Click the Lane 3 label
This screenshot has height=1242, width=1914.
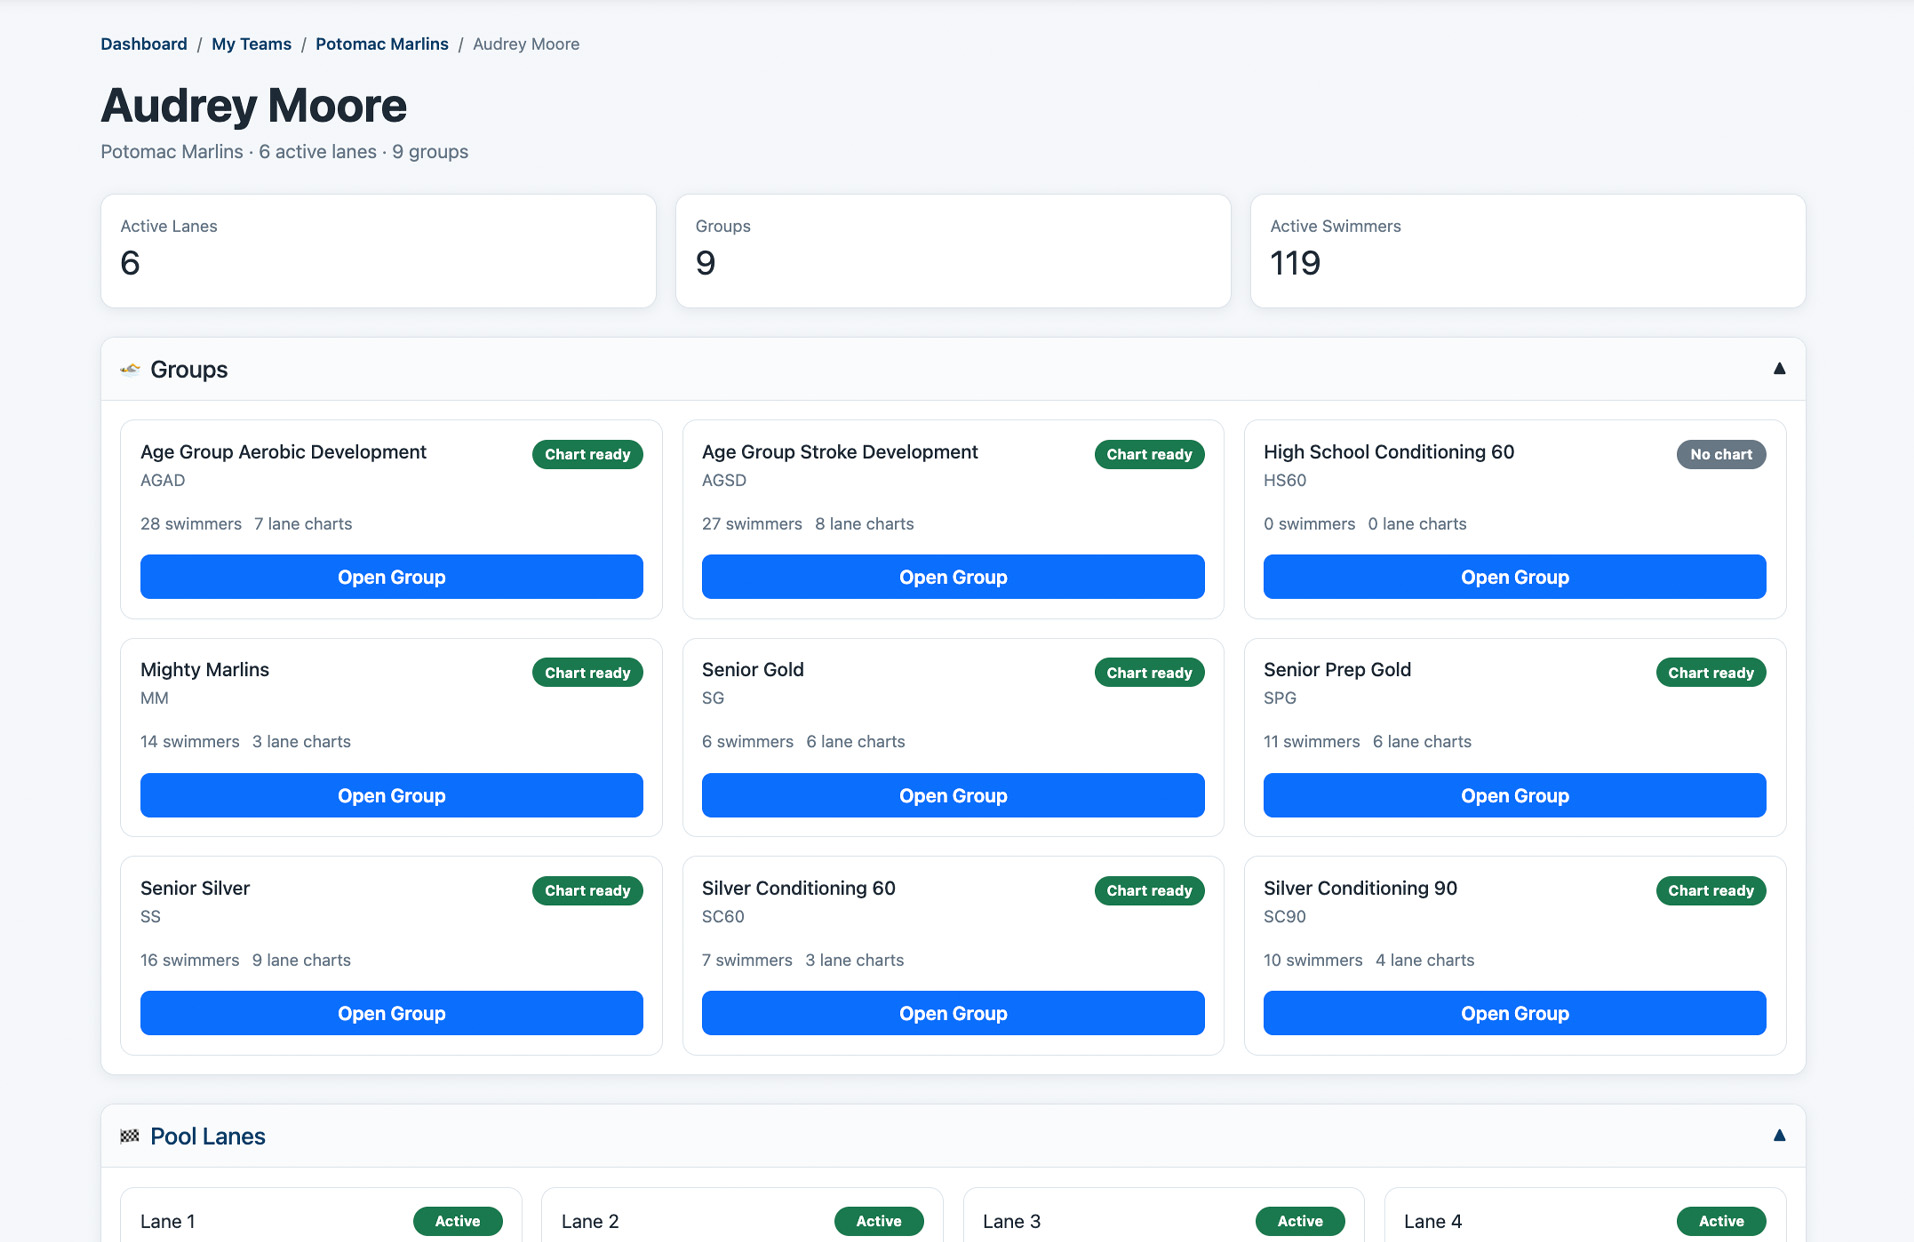click(x=1012, y=1221)
